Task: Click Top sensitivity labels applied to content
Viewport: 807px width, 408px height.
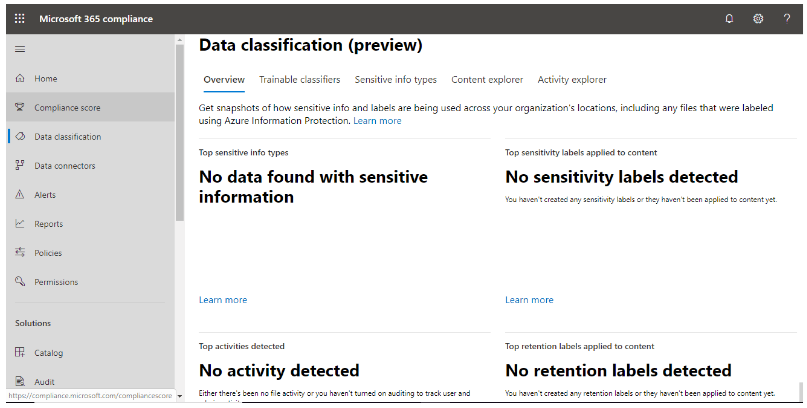Action: point(581,152)
